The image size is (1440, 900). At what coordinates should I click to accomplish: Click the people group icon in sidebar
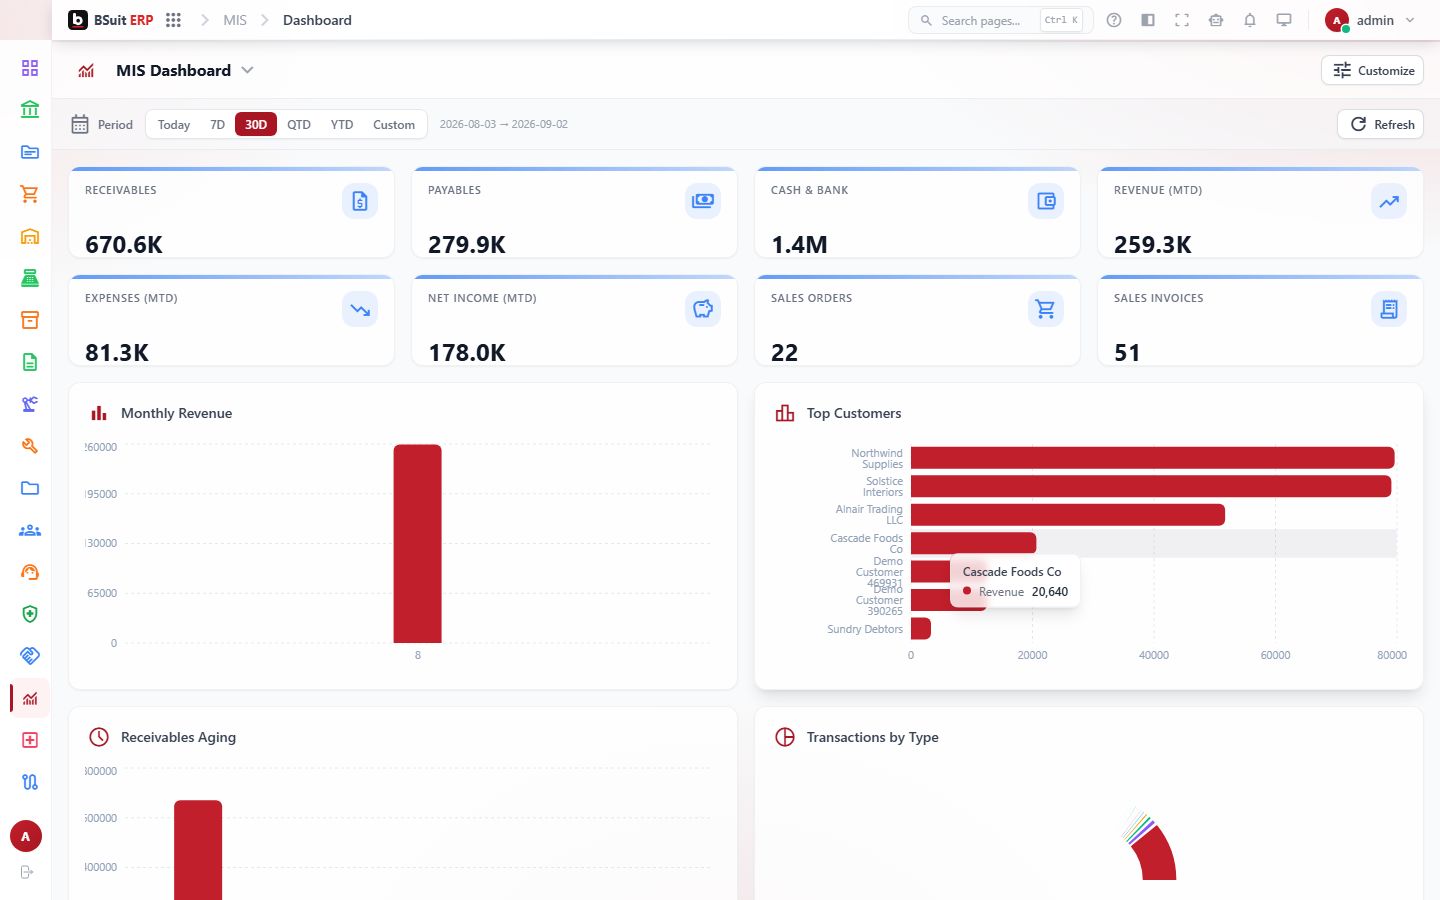[30, 530]
